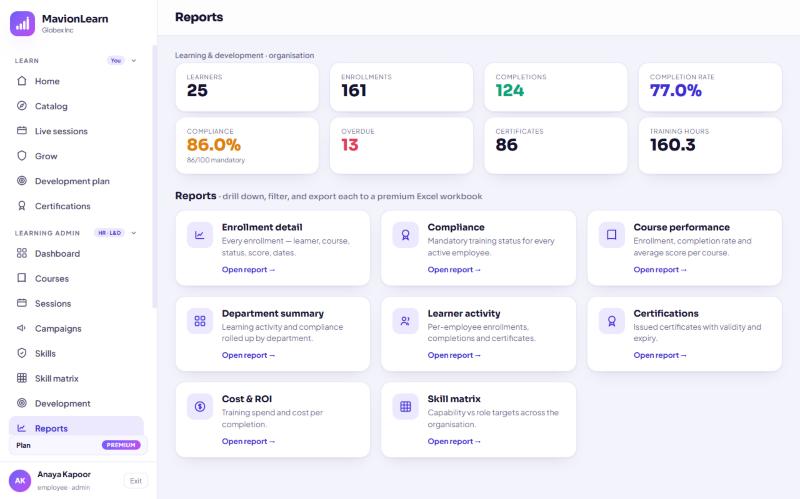Click the Reports chart icon in sidebar

pyautogui.click(x=21, y=428)
